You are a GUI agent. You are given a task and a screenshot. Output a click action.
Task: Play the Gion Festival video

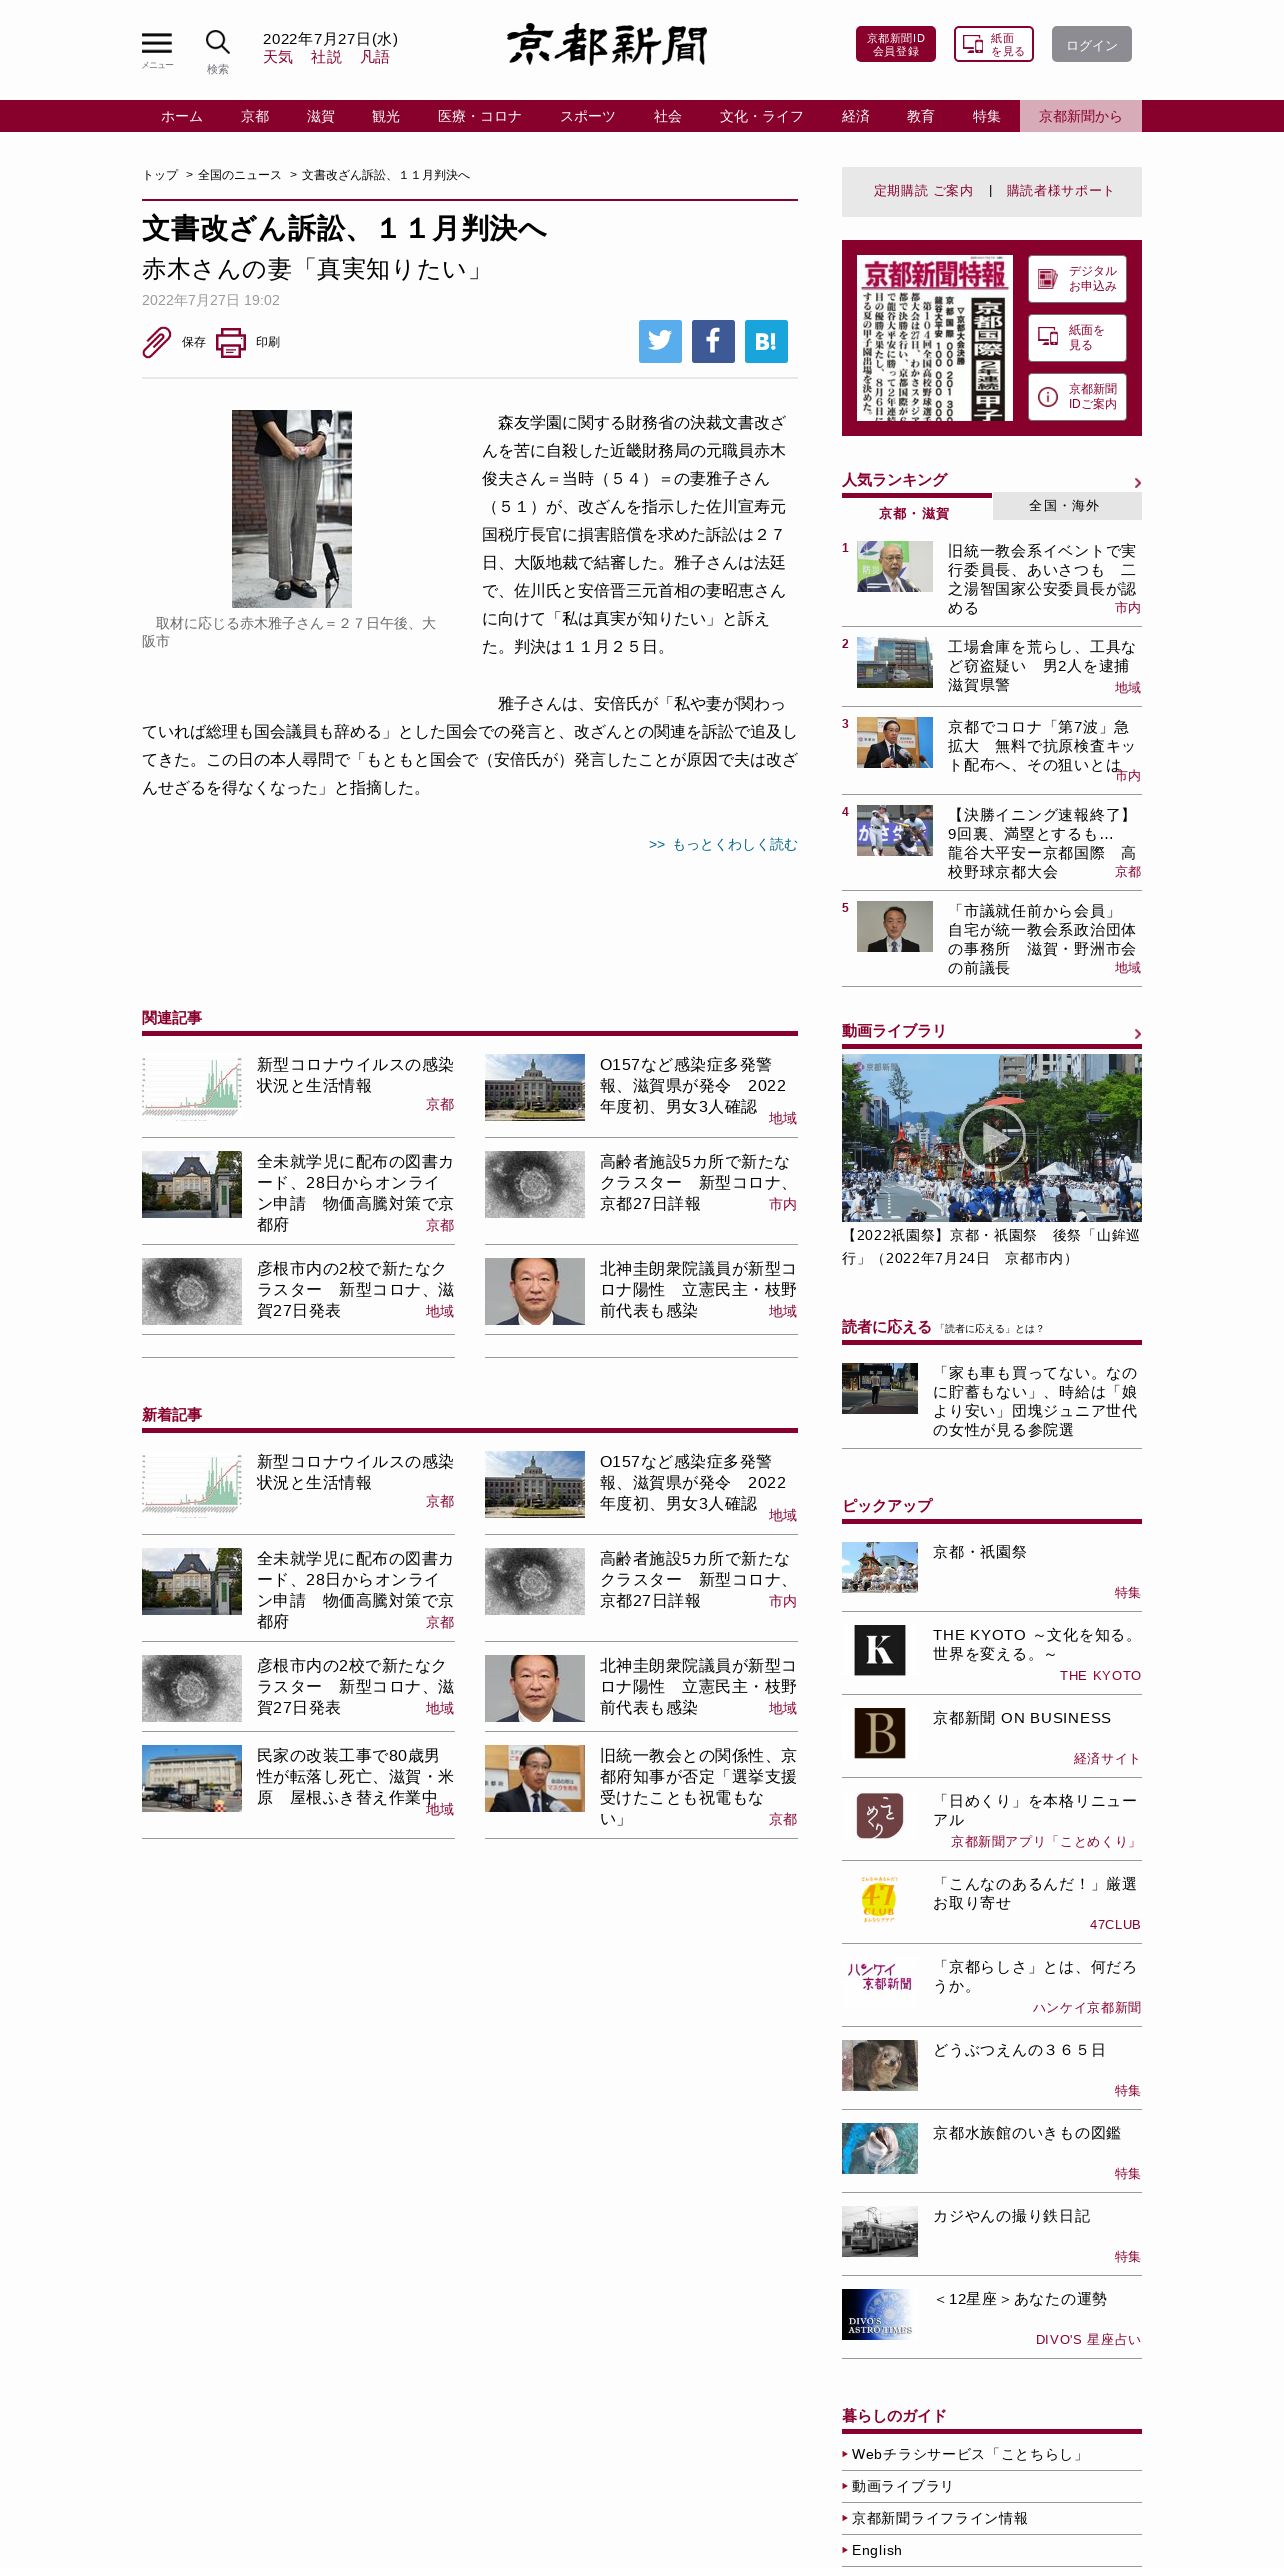992,1137
